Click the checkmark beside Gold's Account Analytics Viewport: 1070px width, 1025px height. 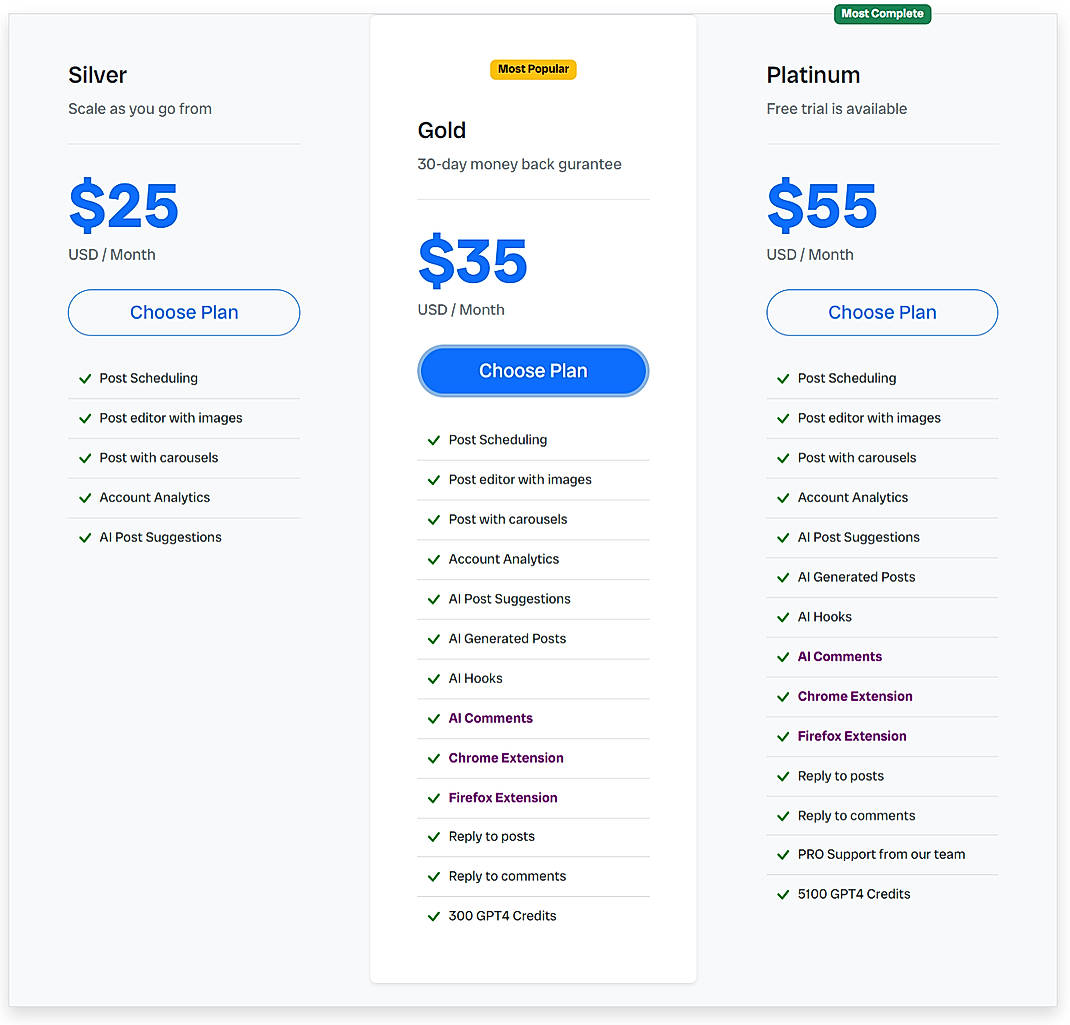click(434, 559)
